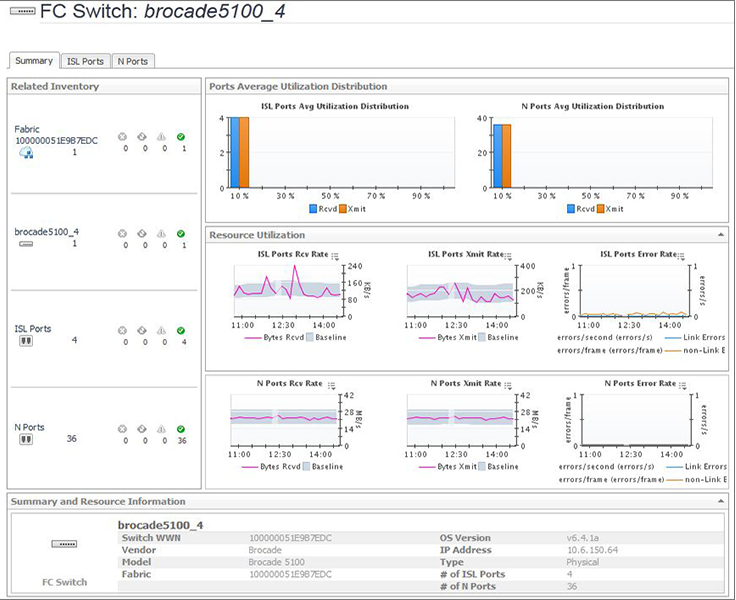
Task: Click the N Ports row normal green status icon
Action: click(181, 429)
